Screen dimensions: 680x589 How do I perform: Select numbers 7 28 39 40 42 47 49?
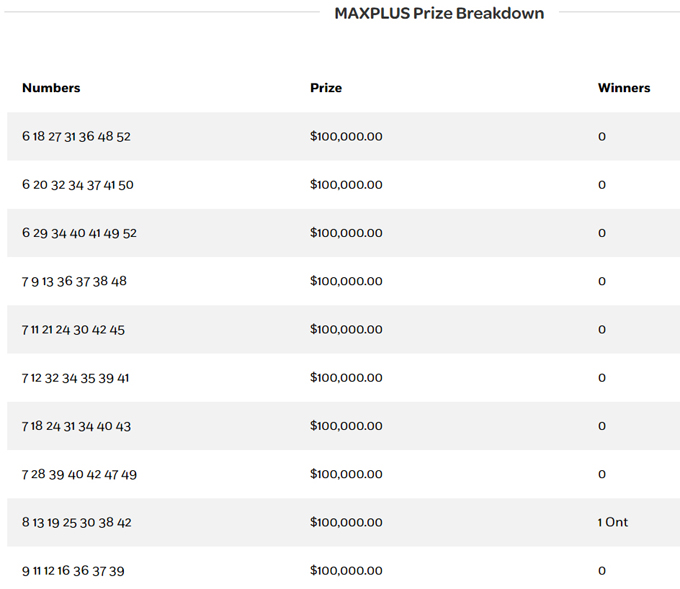[79, 474]
